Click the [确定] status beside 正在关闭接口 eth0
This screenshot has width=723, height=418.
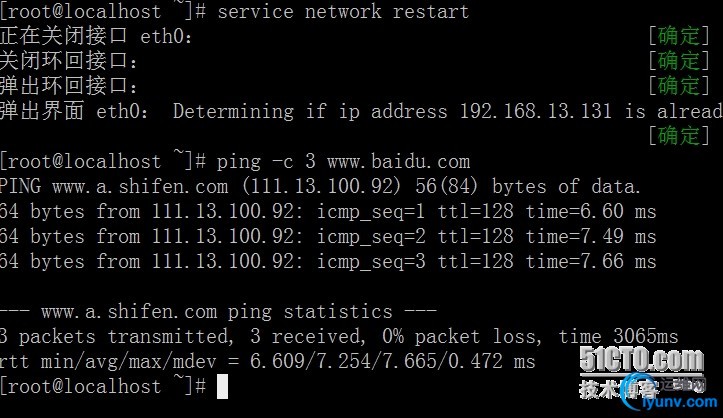click(678, 36)
